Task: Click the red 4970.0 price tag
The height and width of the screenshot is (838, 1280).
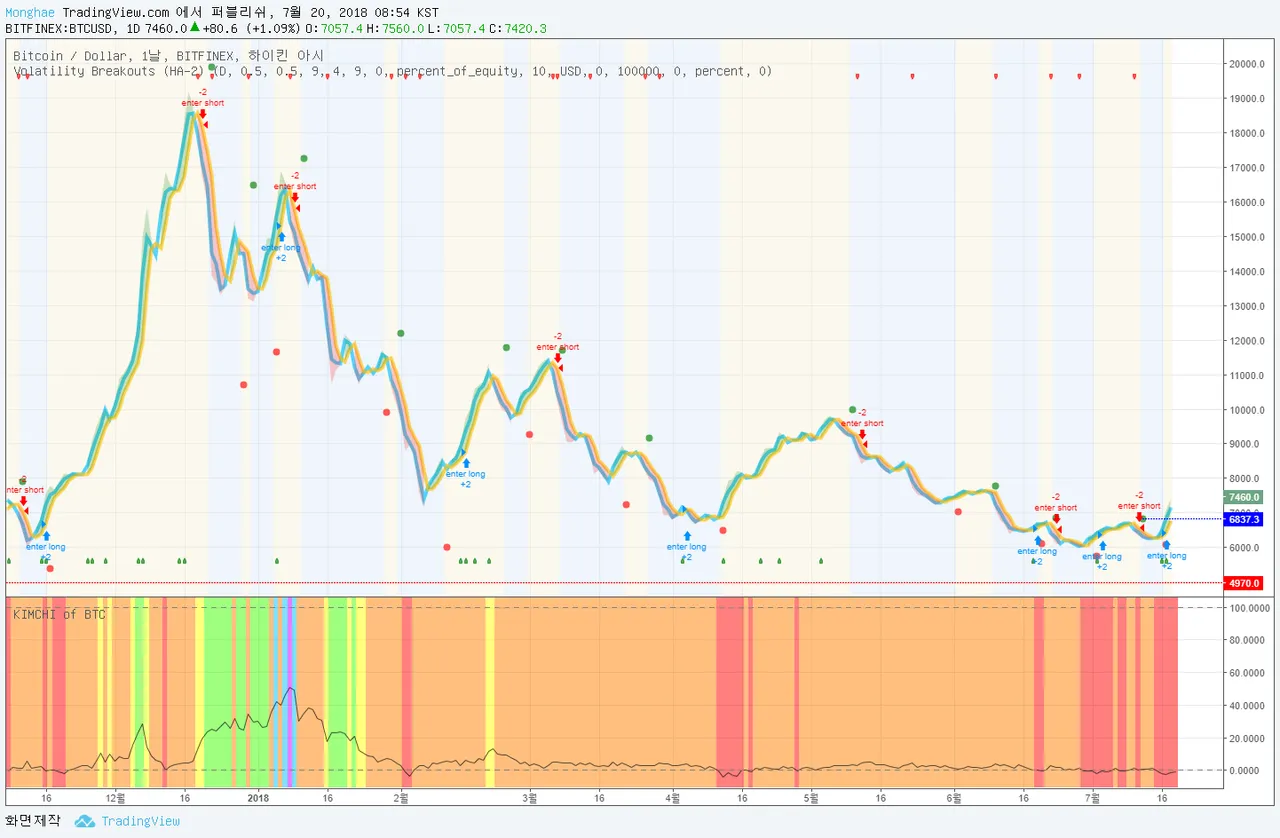Action: 1243,583
